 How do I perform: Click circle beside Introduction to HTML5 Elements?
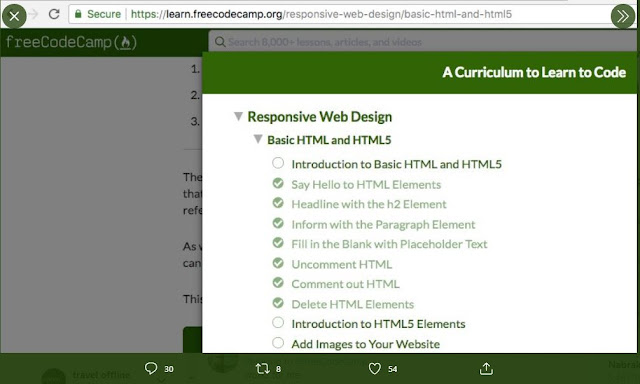tap(278, 323)
